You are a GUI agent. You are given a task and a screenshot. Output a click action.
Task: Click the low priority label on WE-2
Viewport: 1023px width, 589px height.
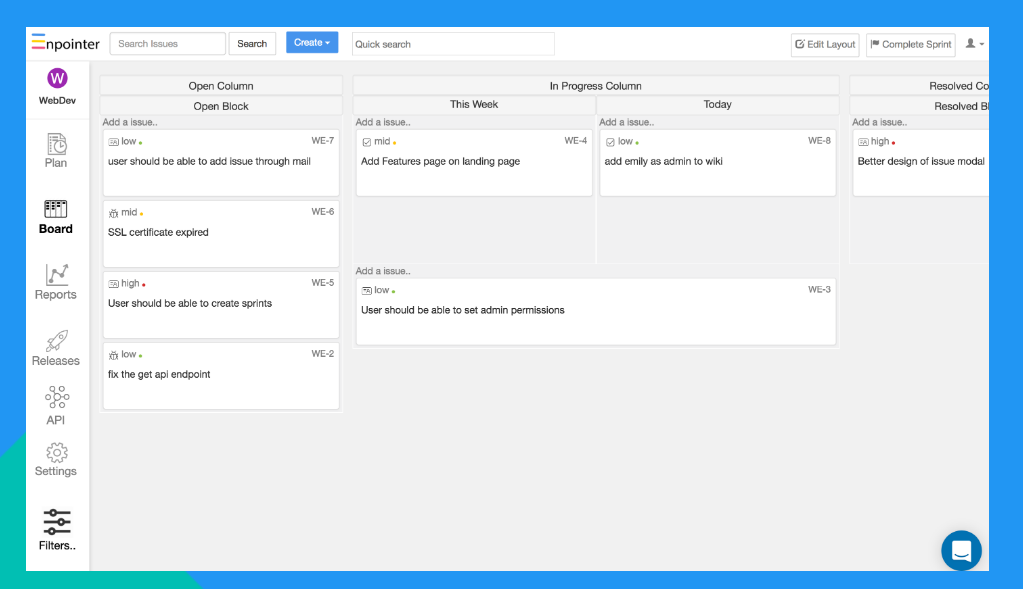[x=129, y=354]
